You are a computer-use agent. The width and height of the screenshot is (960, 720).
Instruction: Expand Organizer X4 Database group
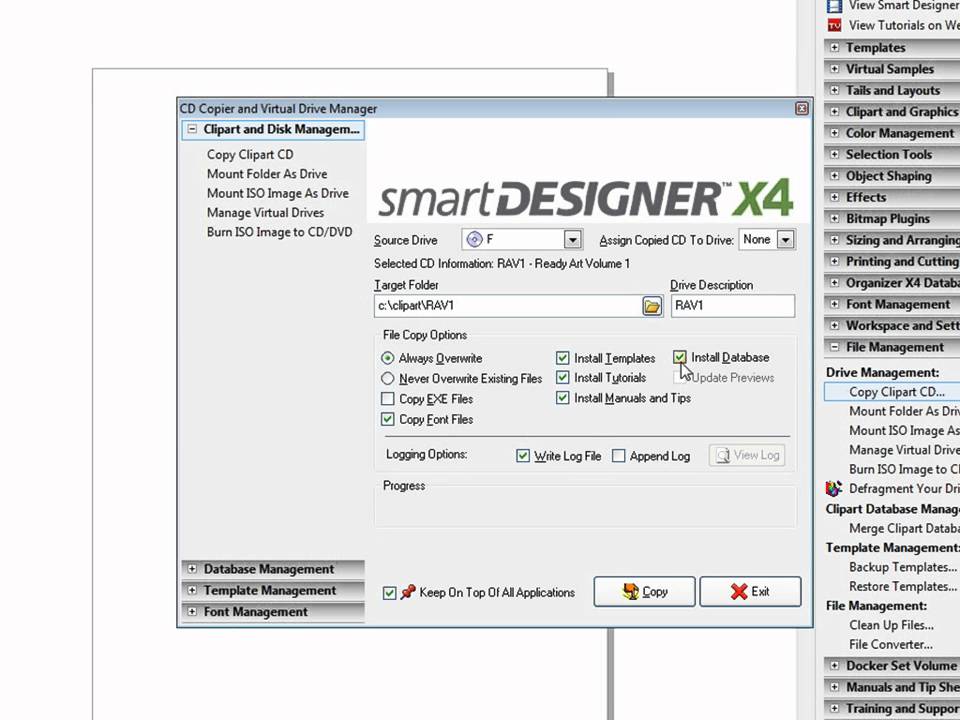pyautogui.click(x=834, y=283)
